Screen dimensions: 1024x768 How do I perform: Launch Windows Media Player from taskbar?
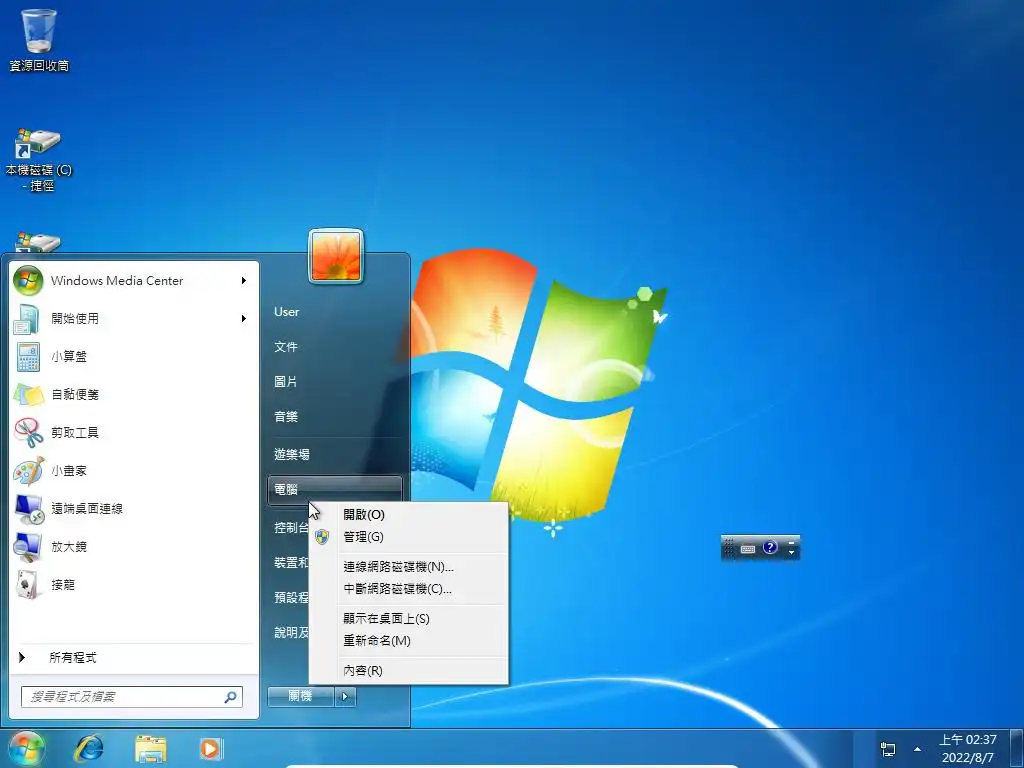[211, 748]
